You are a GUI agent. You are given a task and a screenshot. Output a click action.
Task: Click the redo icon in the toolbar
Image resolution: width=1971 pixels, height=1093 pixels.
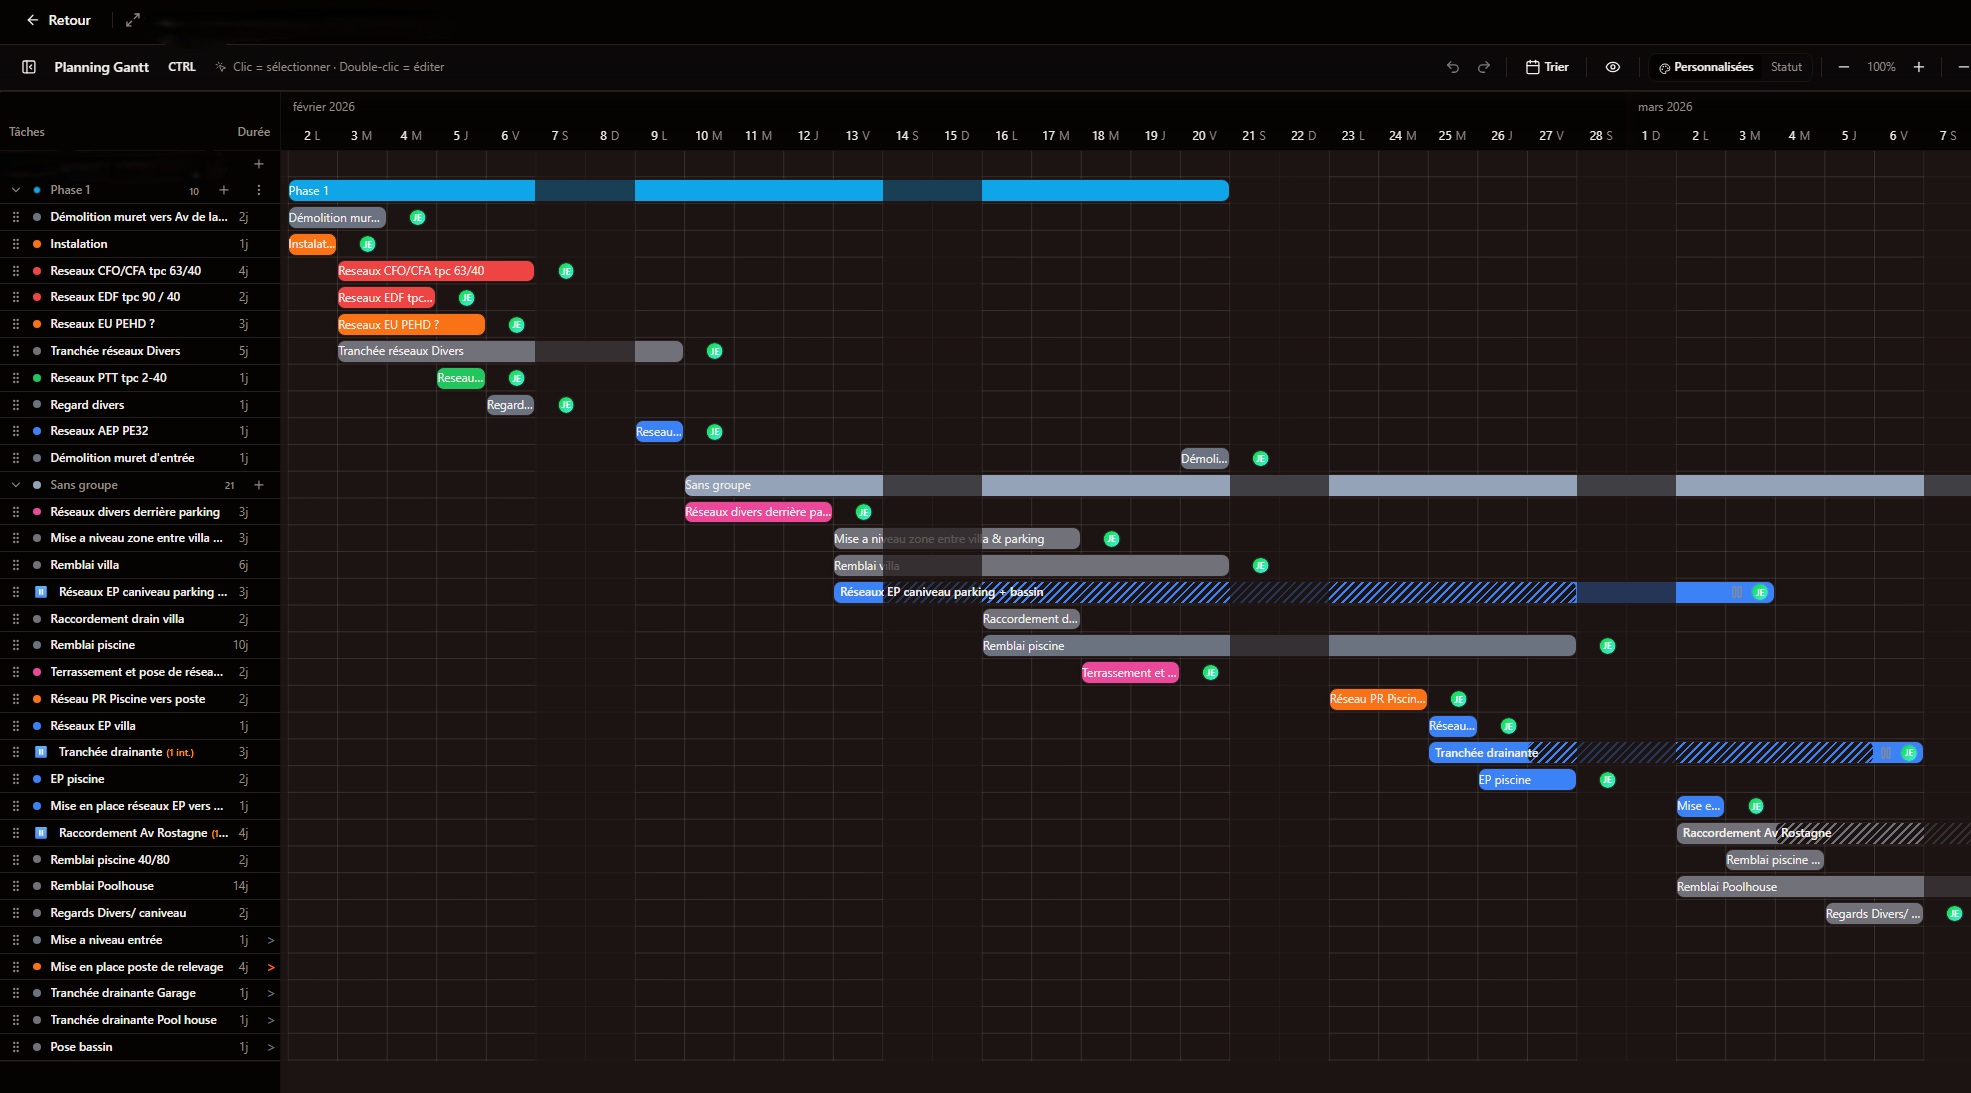click(1484, 67)
